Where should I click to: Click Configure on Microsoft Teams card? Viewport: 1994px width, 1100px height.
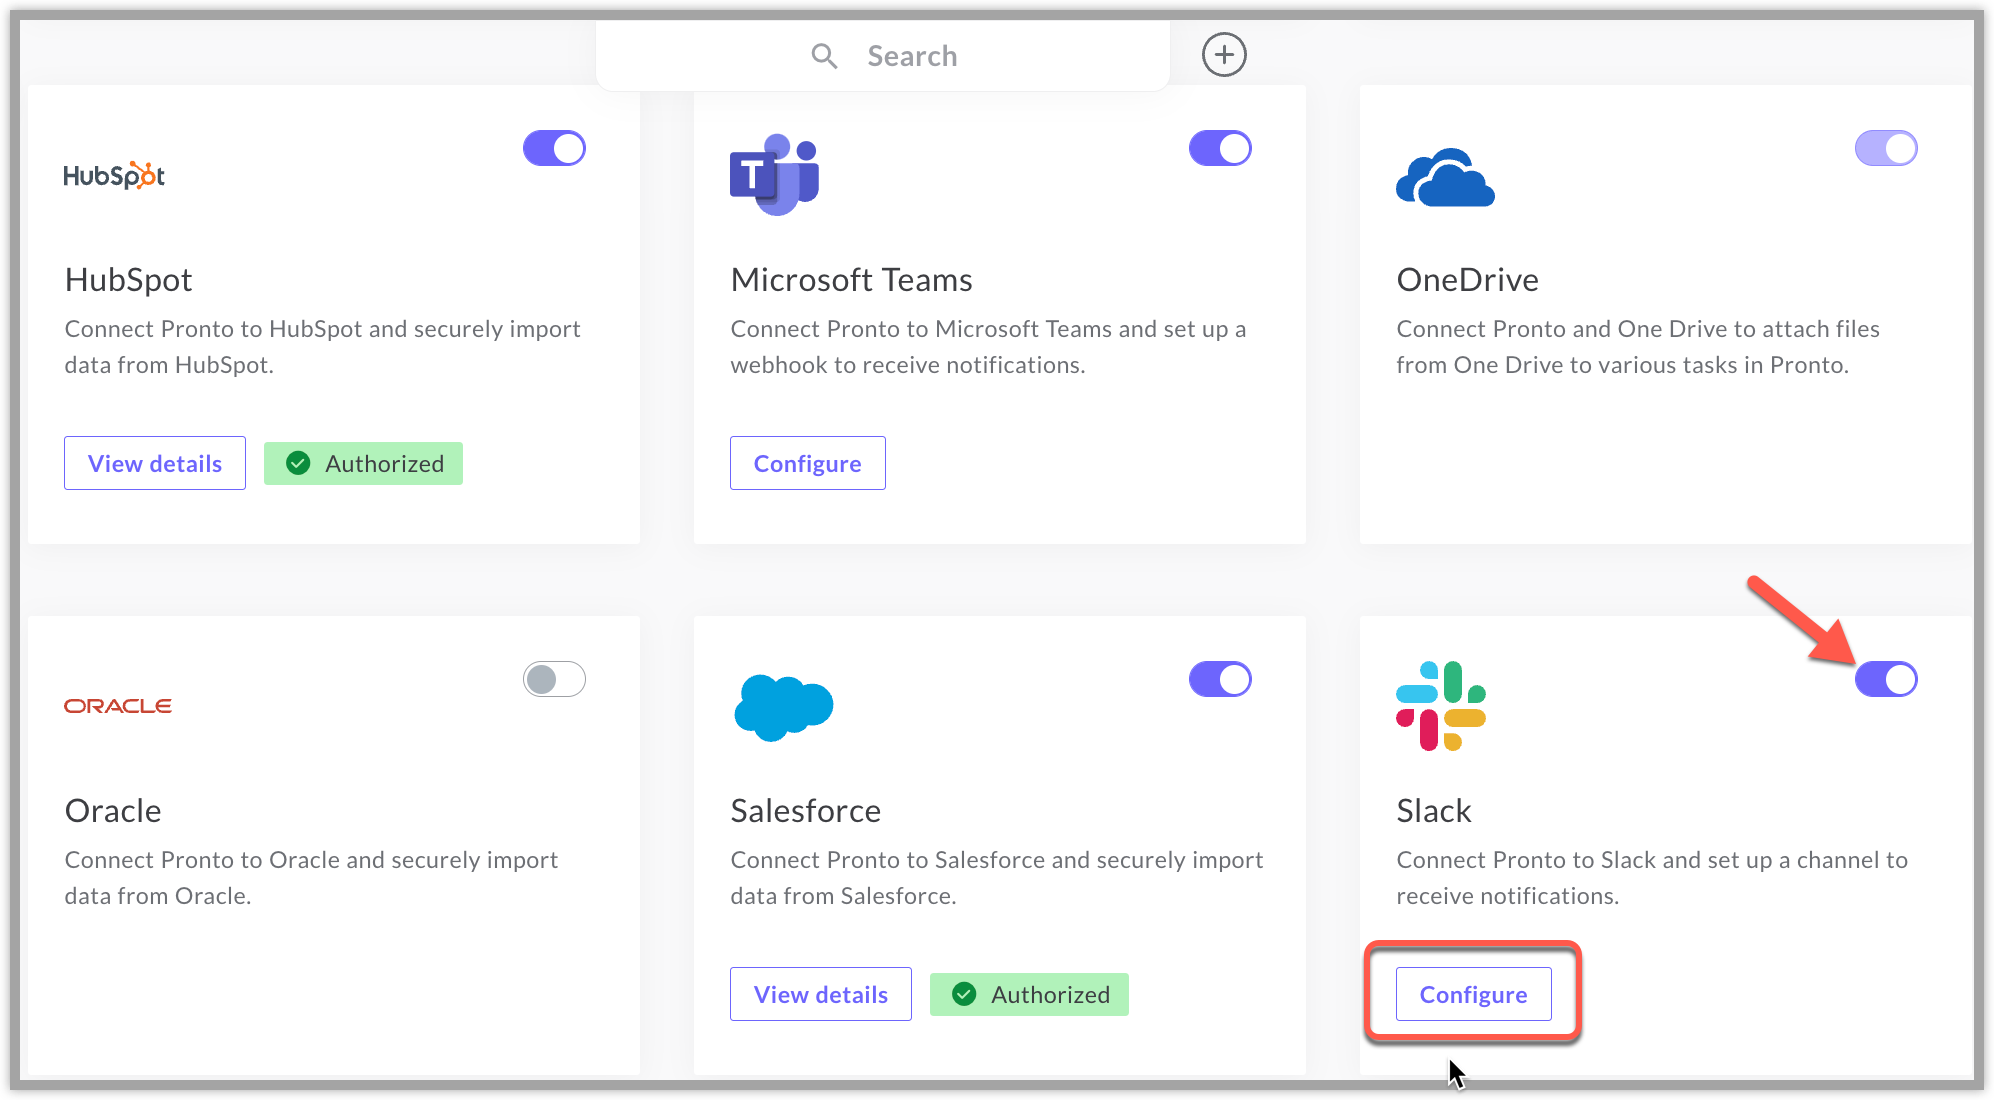tap(808, 463)
